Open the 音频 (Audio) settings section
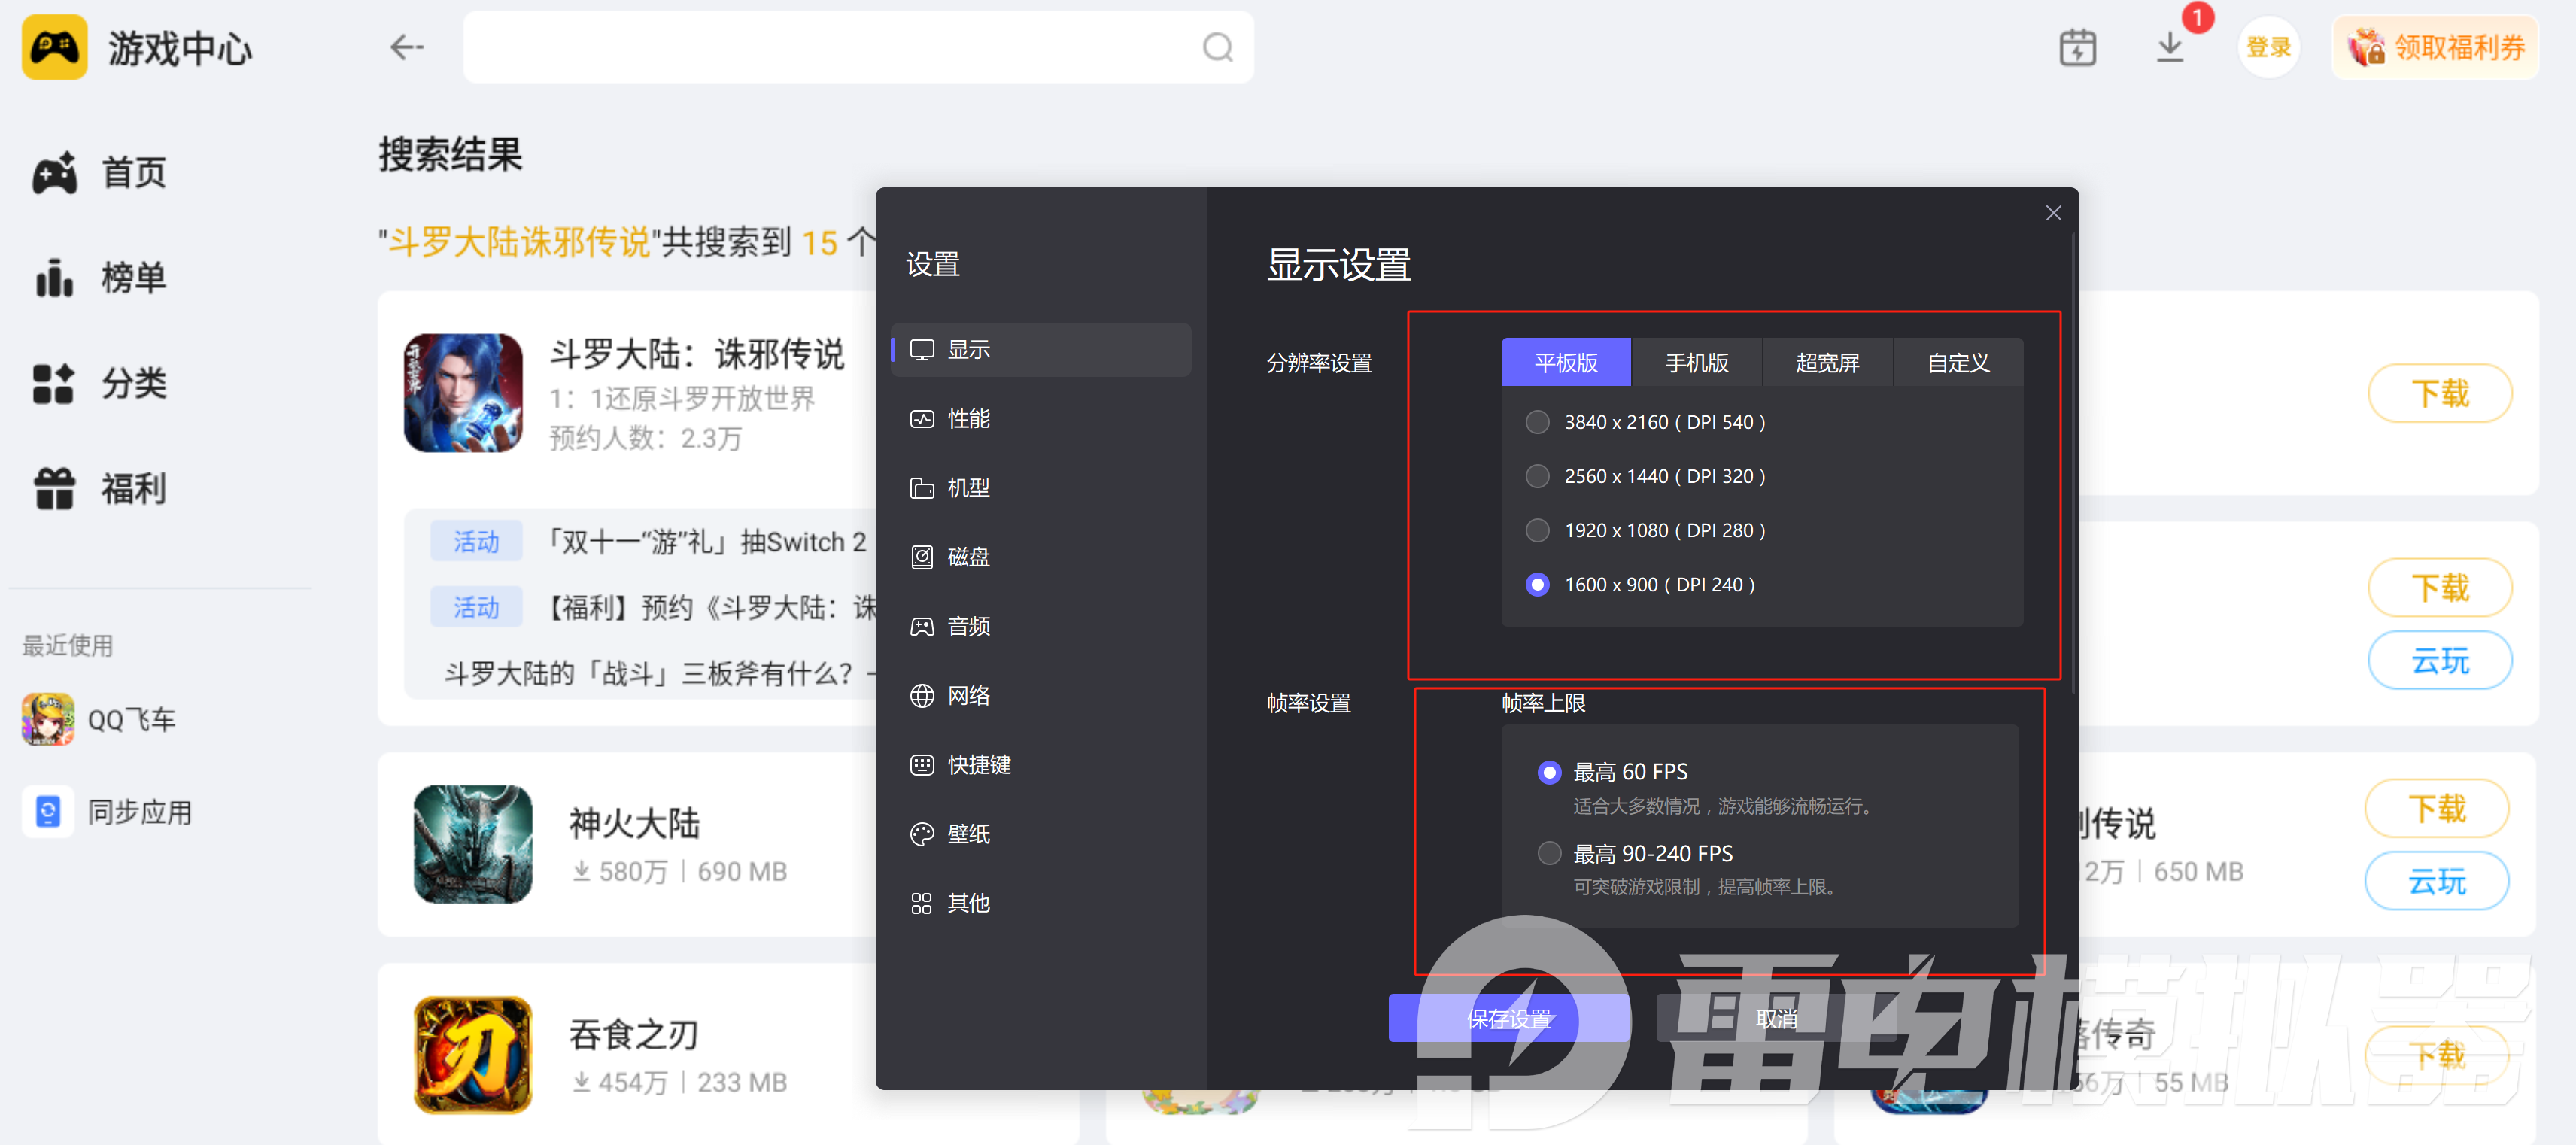Image resolution: width=2576 pixels, height=1145 pixels. click(967, 626)
